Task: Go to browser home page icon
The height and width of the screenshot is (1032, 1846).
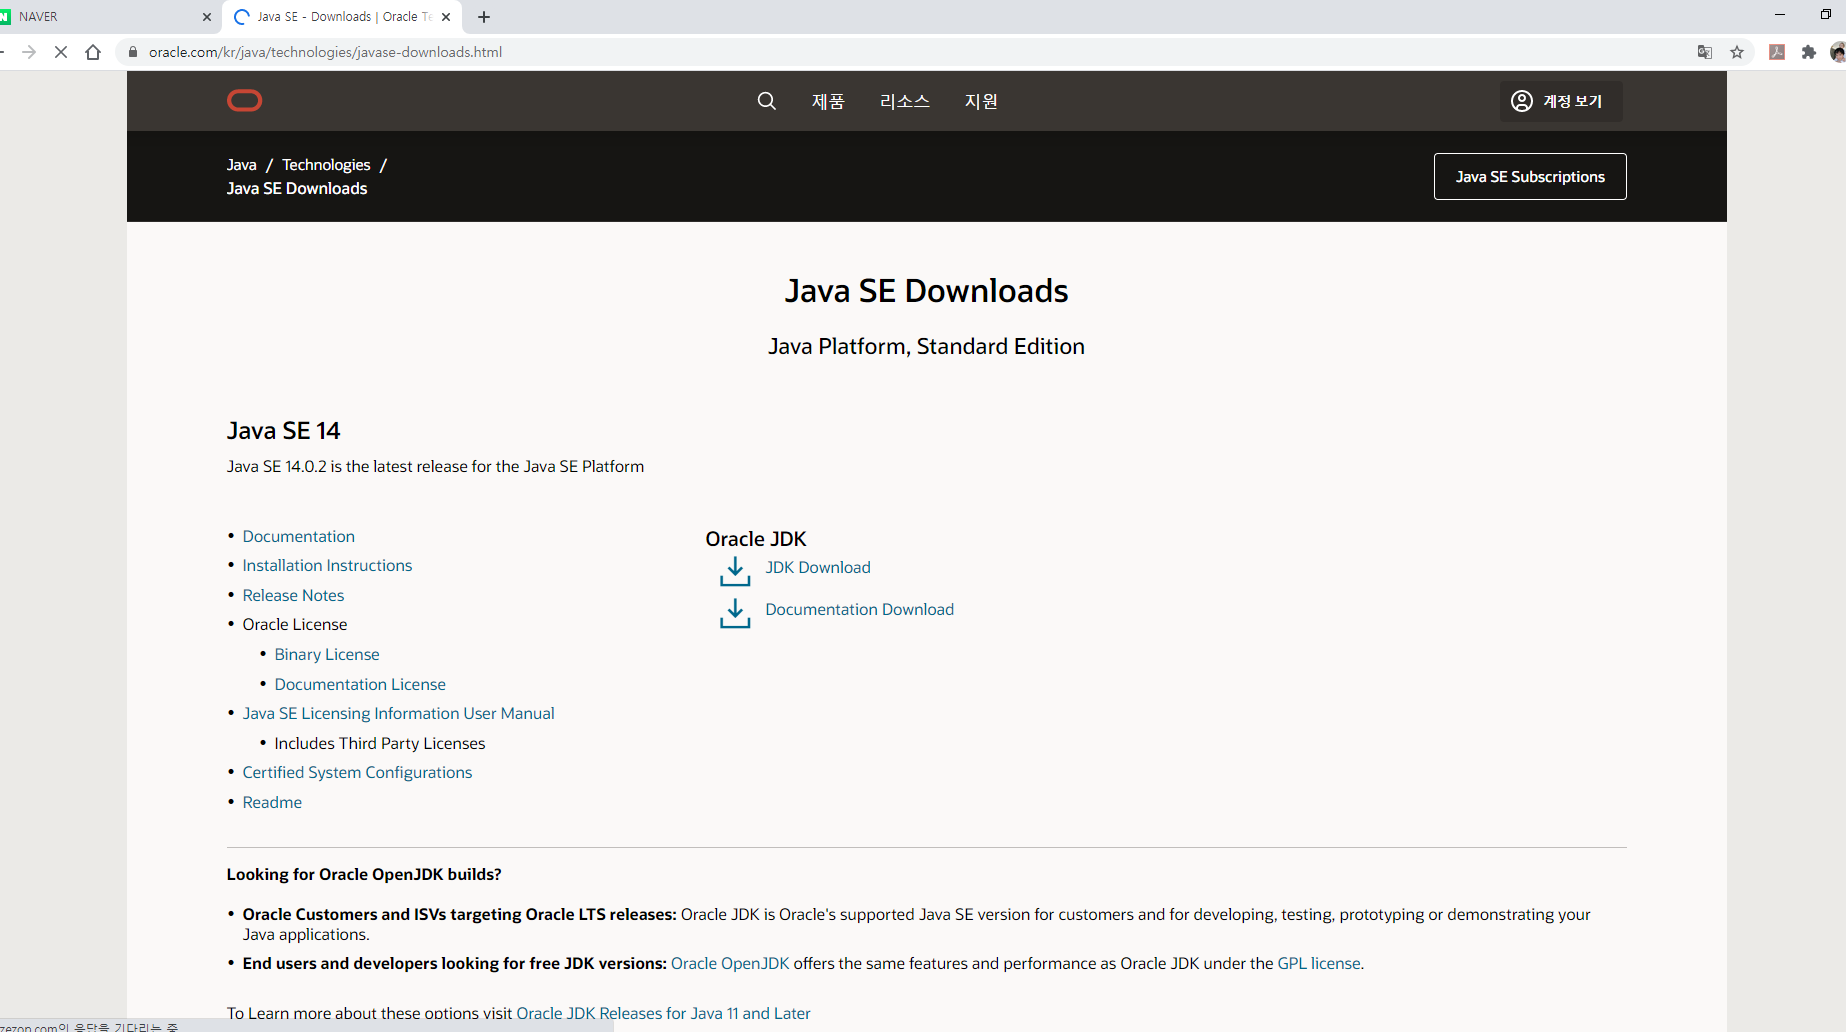Action: coord(93,52)
